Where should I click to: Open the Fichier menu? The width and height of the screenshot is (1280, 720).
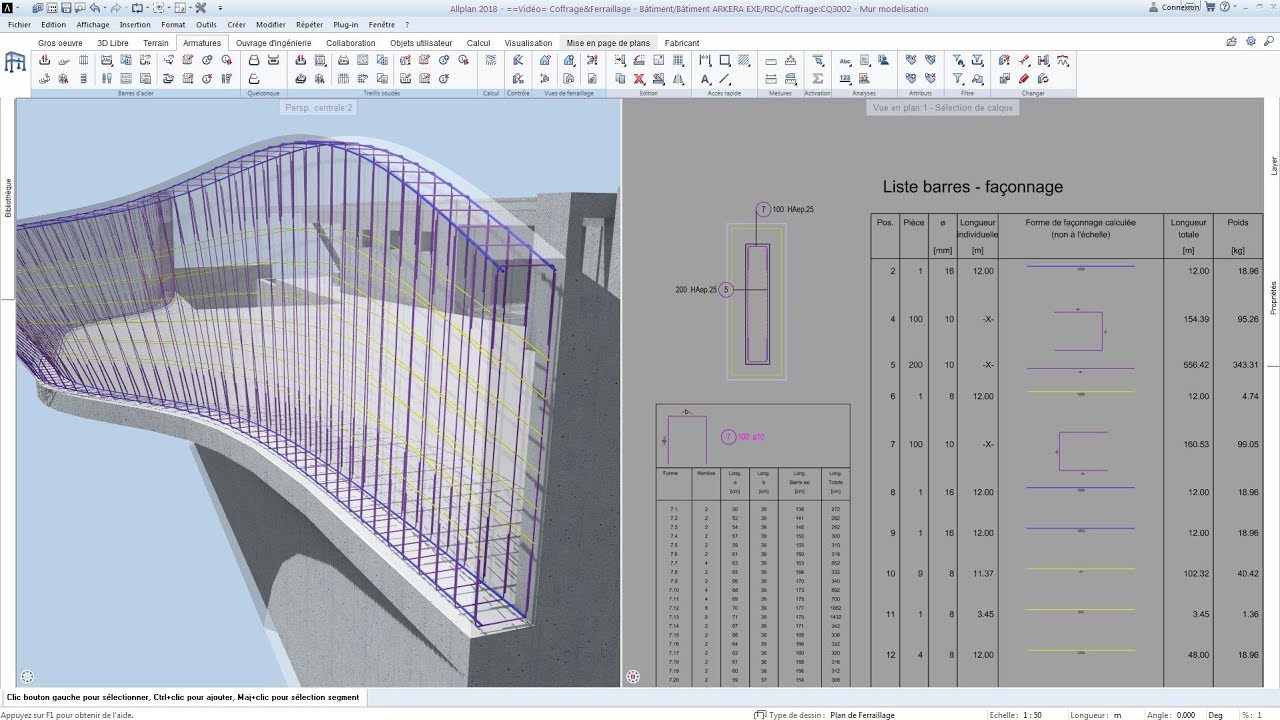[19, 24]
